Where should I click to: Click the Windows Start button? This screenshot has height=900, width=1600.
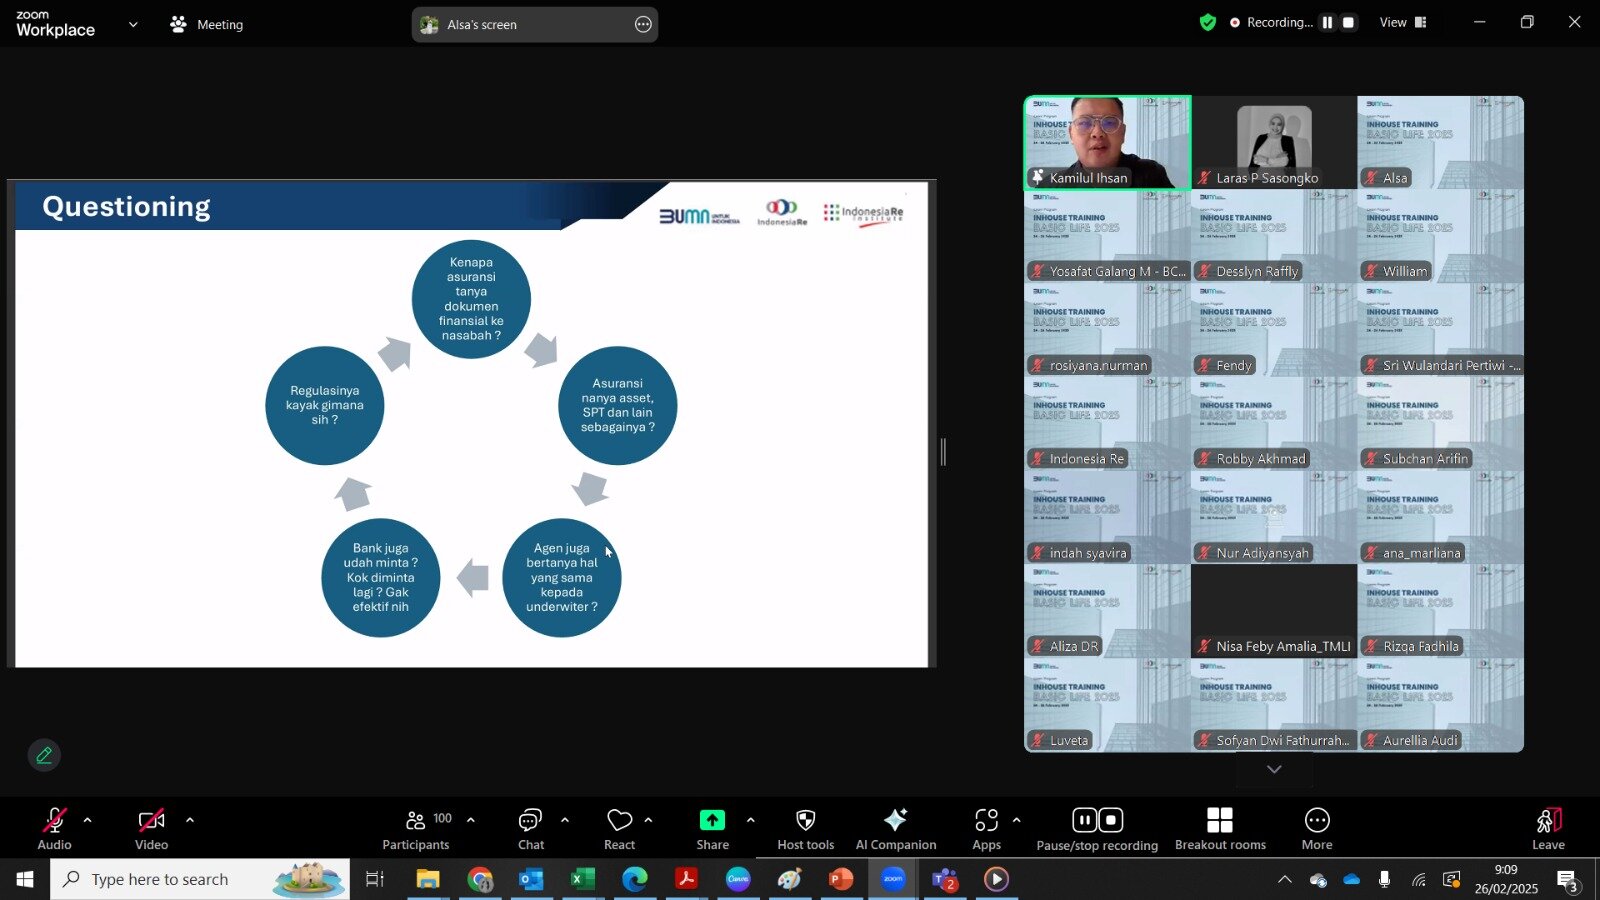(25, 879)
